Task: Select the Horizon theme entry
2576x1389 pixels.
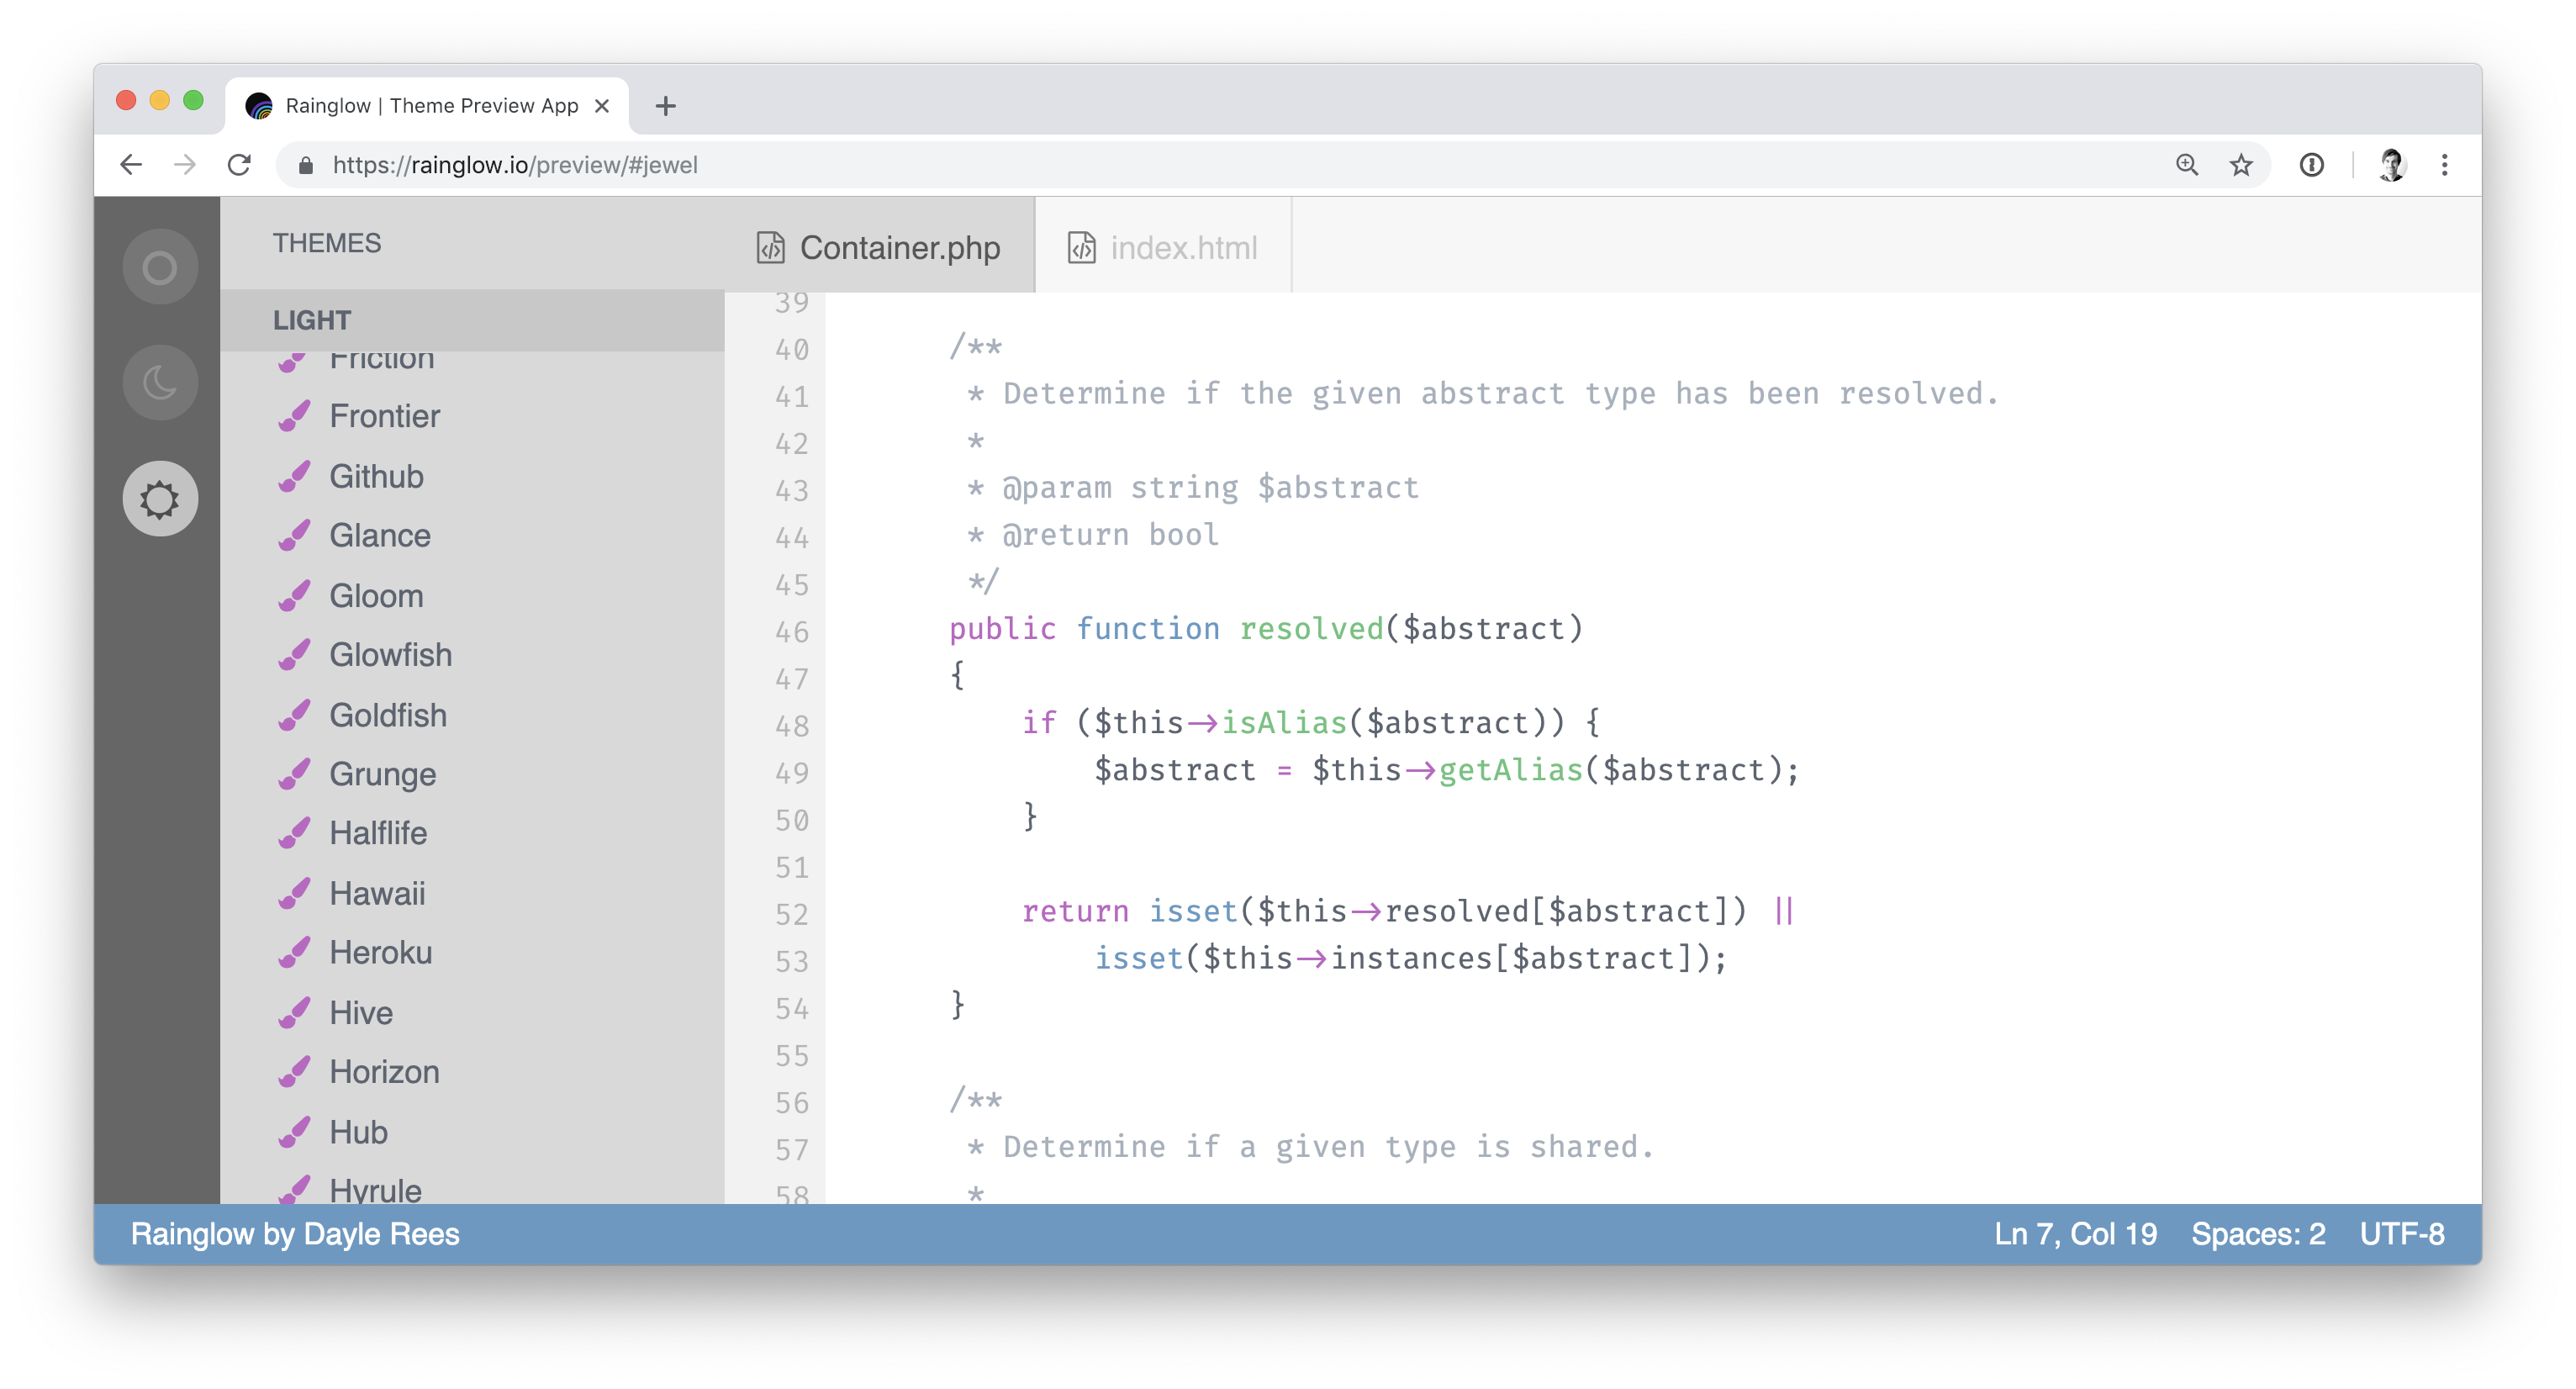Action: (382, 1071)
